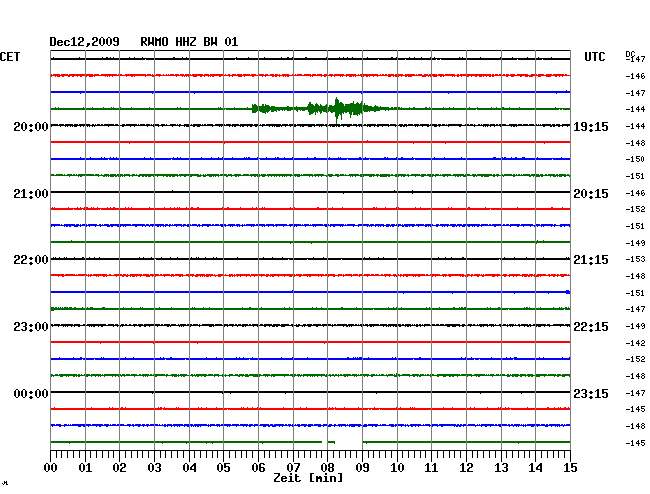Click minute tick label 02

(x=119, y=468)
